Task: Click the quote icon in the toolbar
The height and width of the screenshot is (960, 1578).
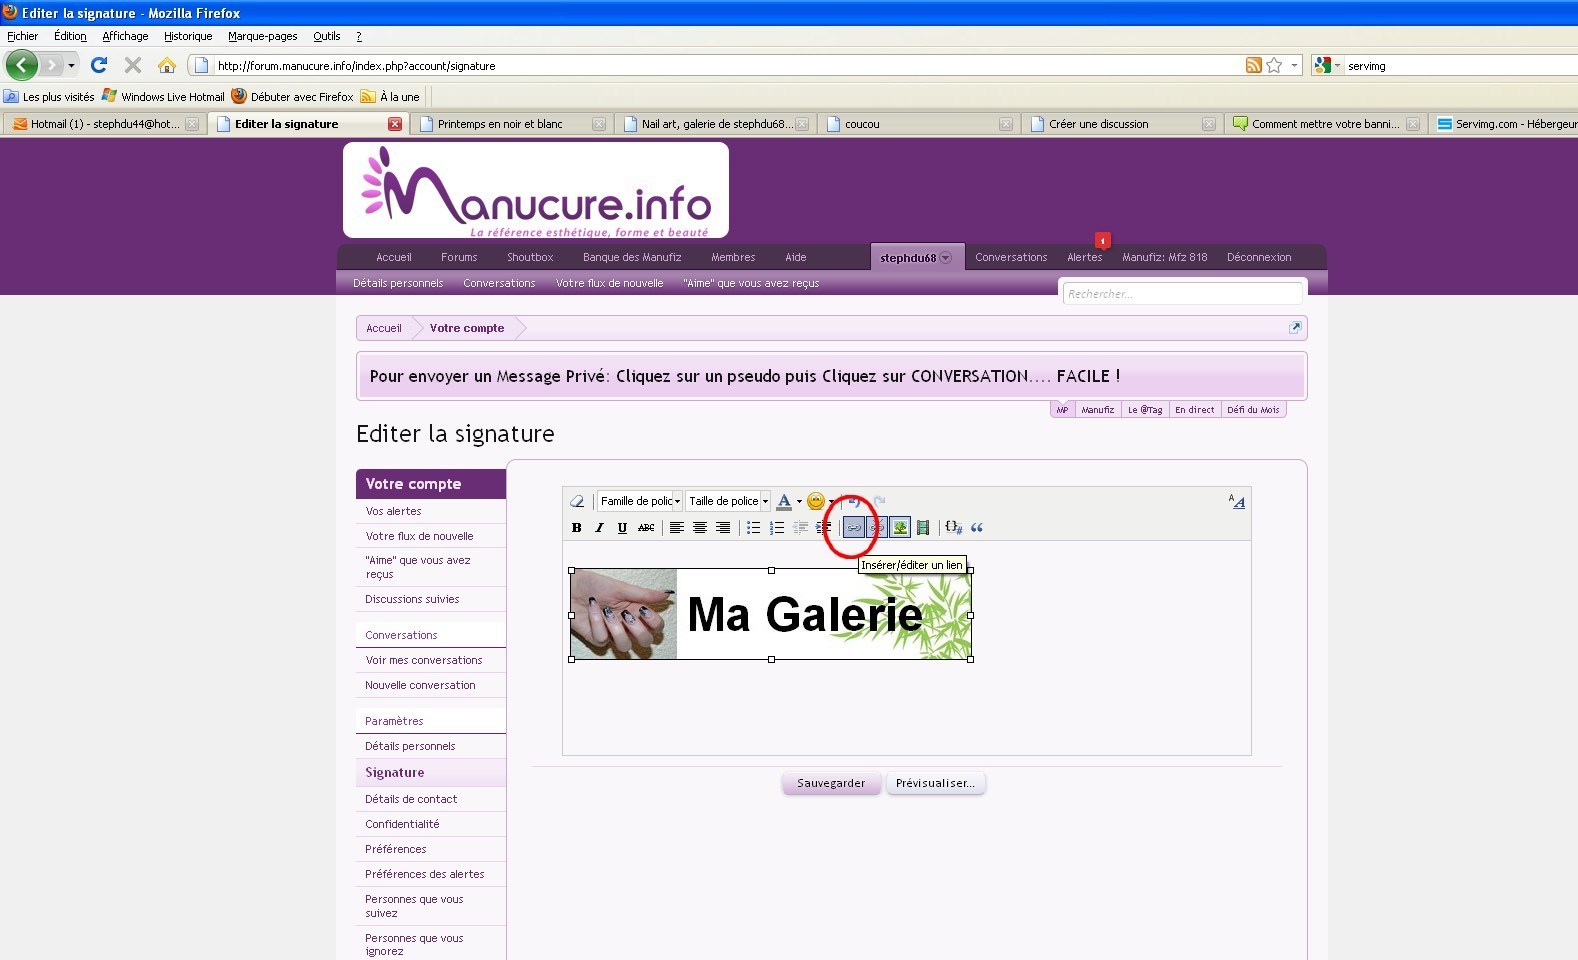Action: (977, 528)
